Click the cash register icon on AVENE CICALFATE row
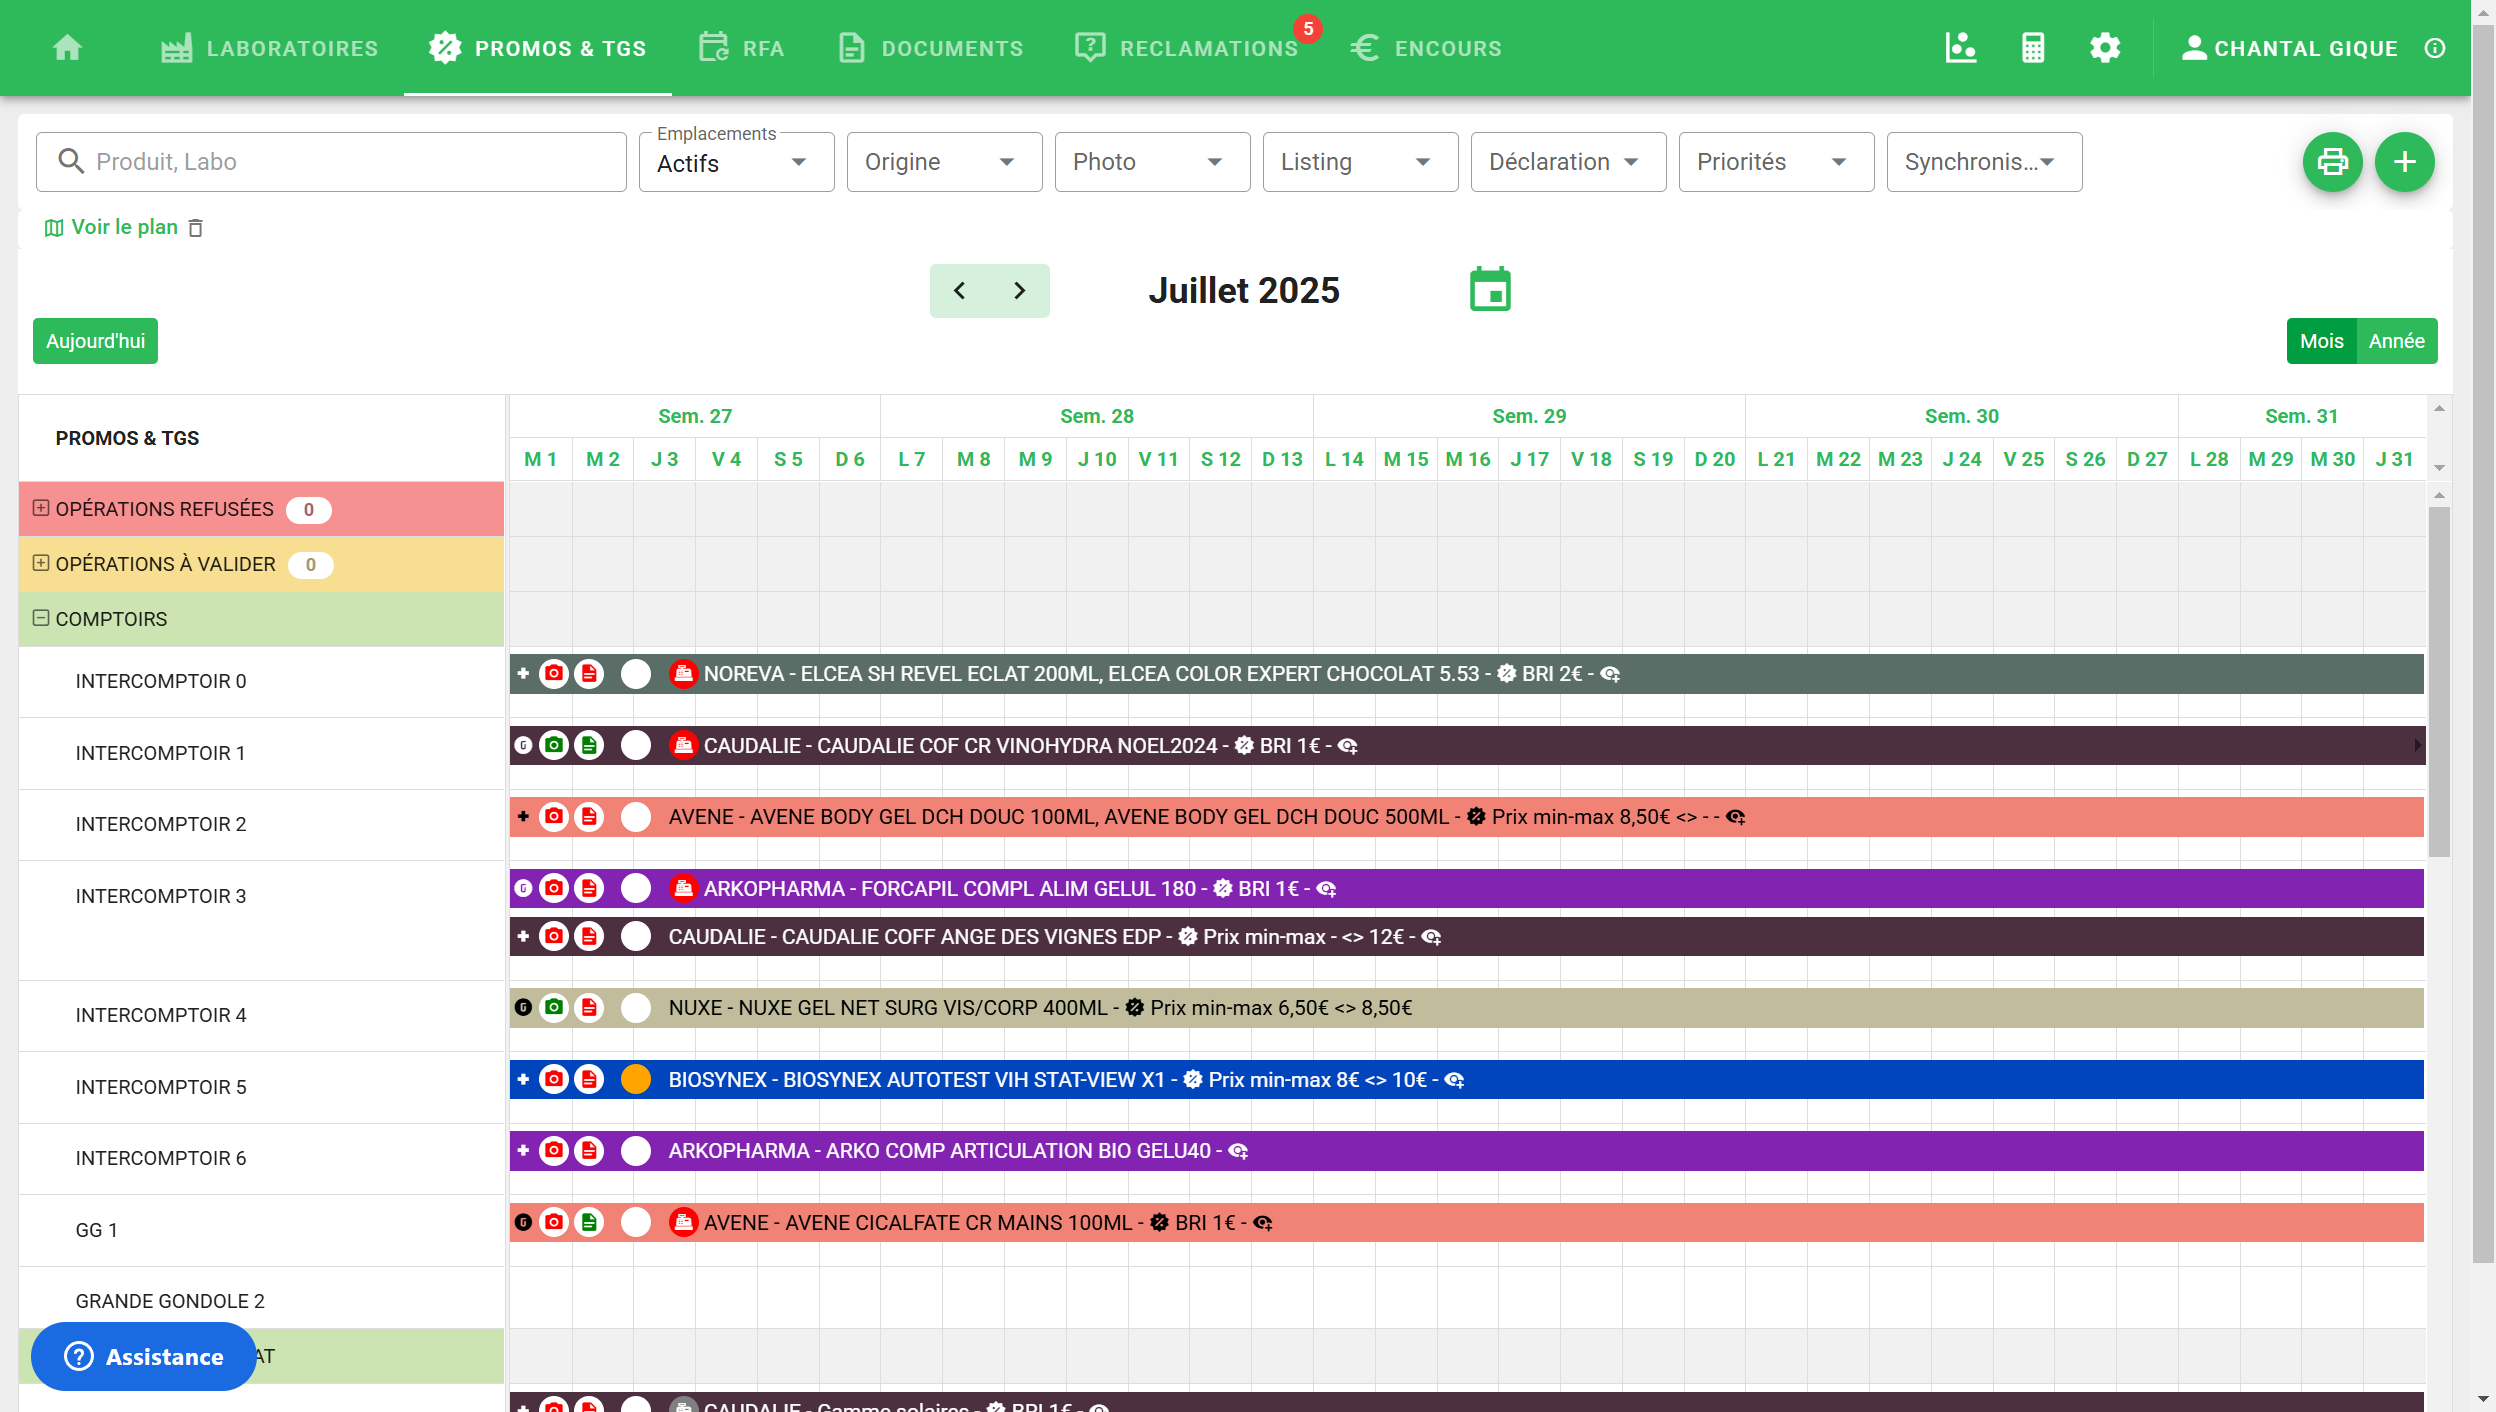Image resolution: width=2496 pixels, height=1412 pixels. 683,1222
